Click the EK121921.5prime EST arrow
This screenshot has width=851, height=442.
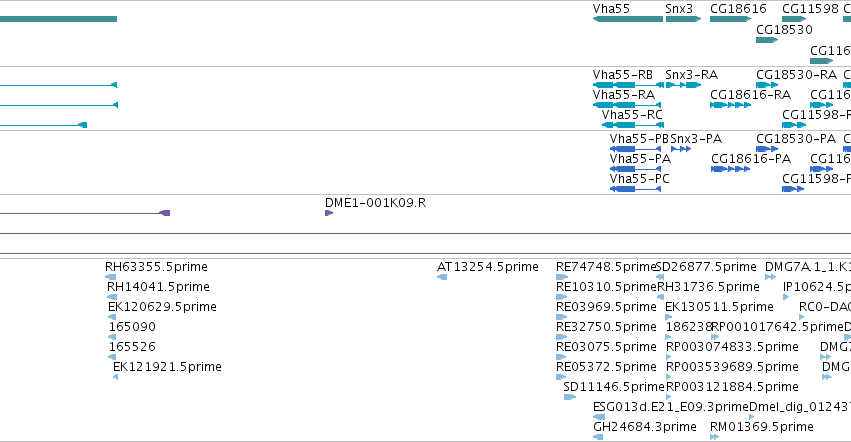point(115,377)
